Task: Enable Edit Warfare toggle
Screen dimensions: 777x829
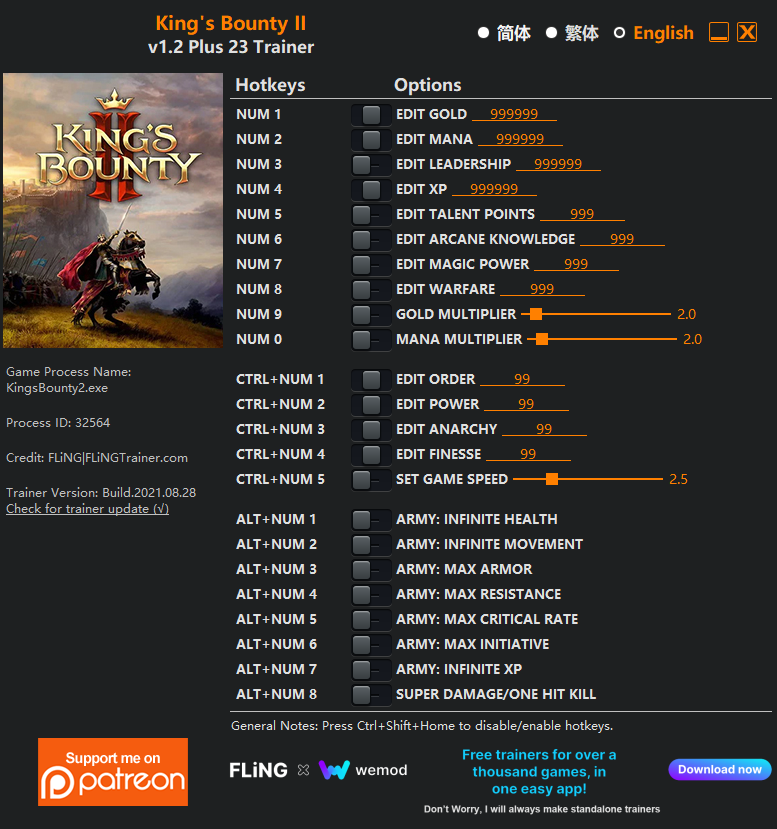Action: coord(371,289)
